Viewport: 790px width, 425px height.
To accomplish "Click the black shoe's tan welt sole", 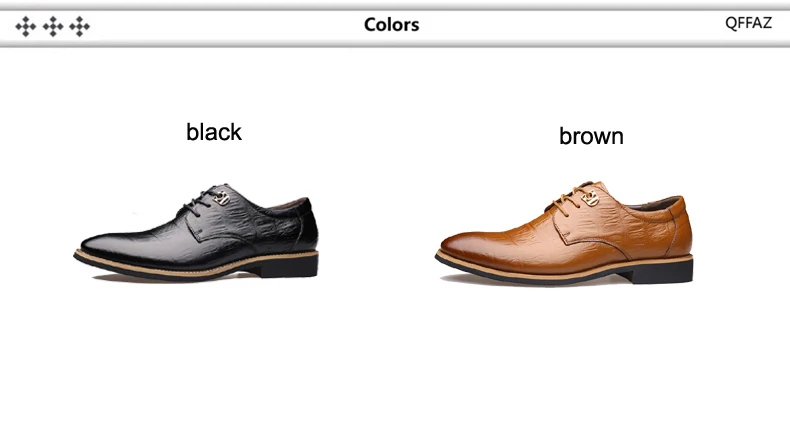I will pyautogui.click(x=196, y=265).
